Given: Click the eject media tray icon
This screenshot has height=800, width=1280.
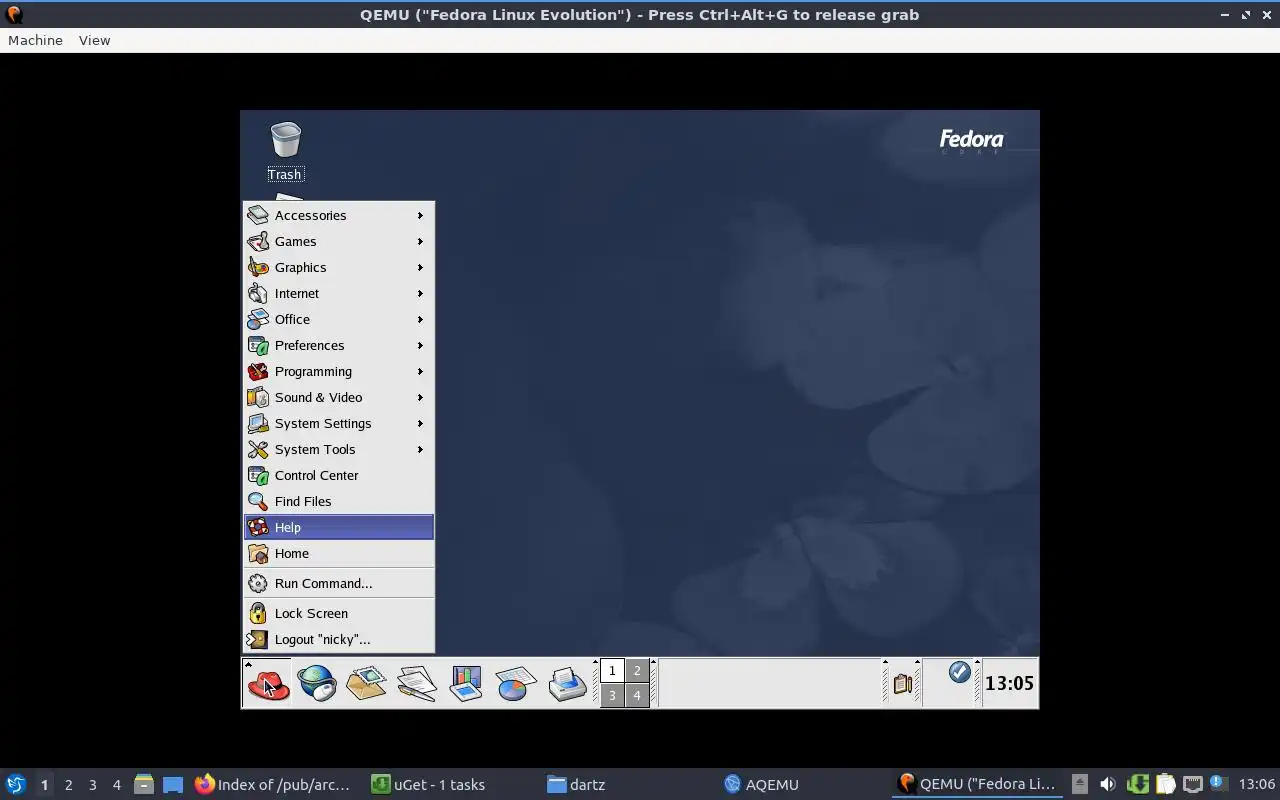Looking at the screenshot, I should tap(1080, 784).
